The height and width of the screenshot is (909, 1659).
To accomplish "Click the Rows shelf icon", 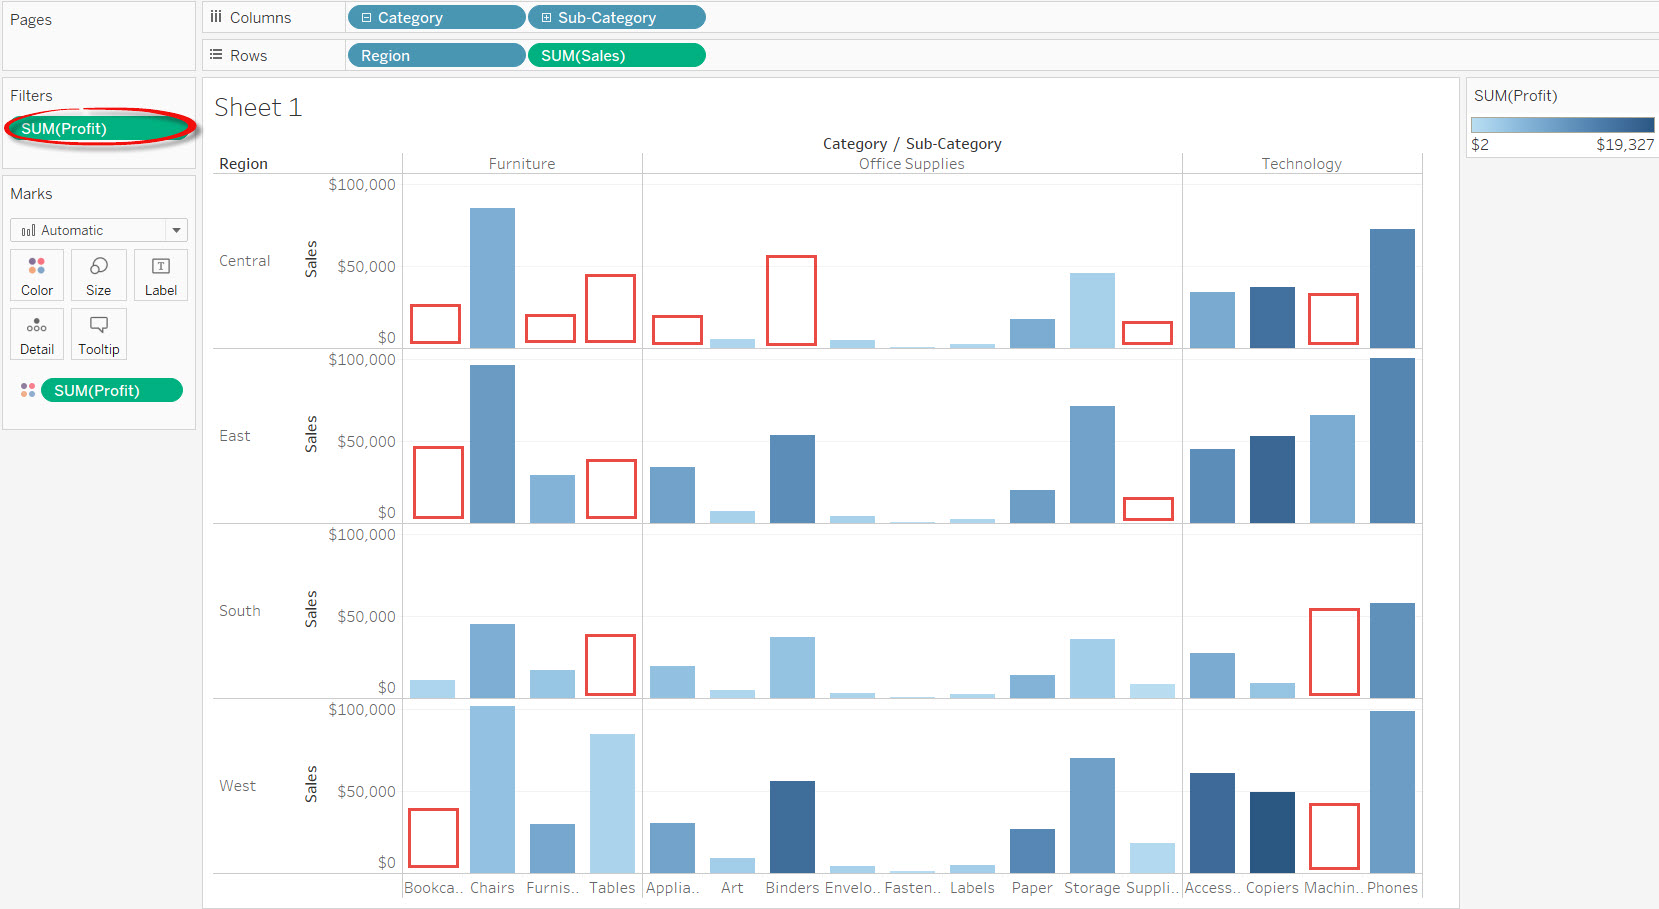I will [216, 55].
